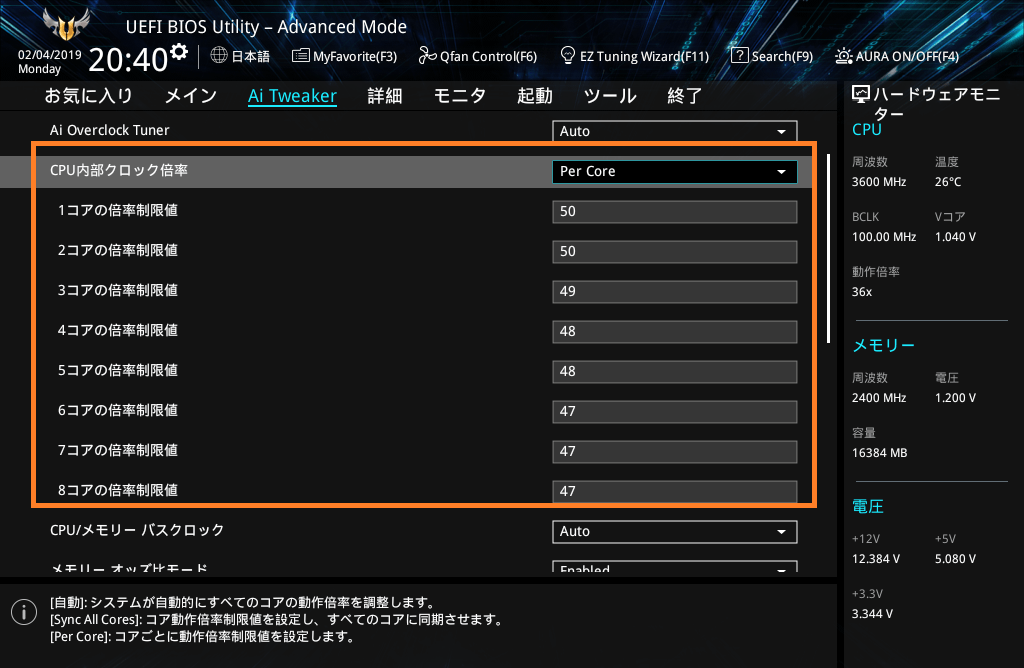Click the 5.080 V reading
This screenshot has width=1024, height=668.
pos(955,559)
